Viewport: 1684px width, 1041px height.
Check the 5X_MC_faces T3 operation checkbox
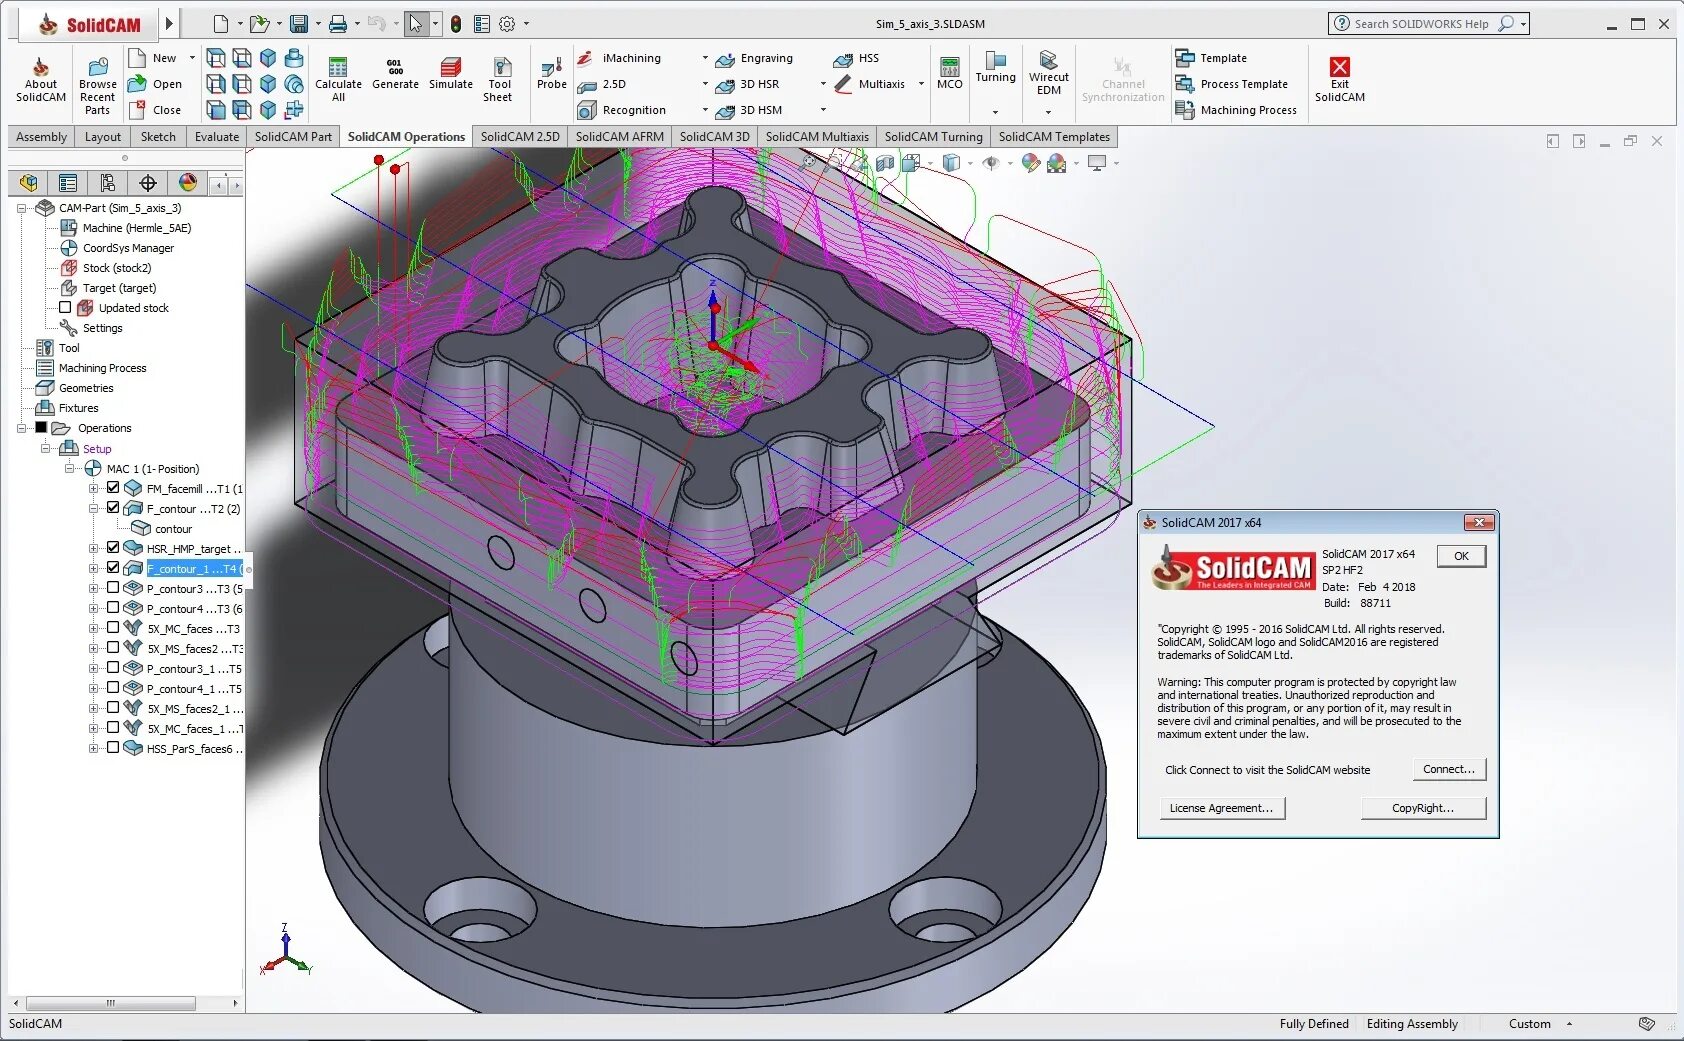coord(113,628)
